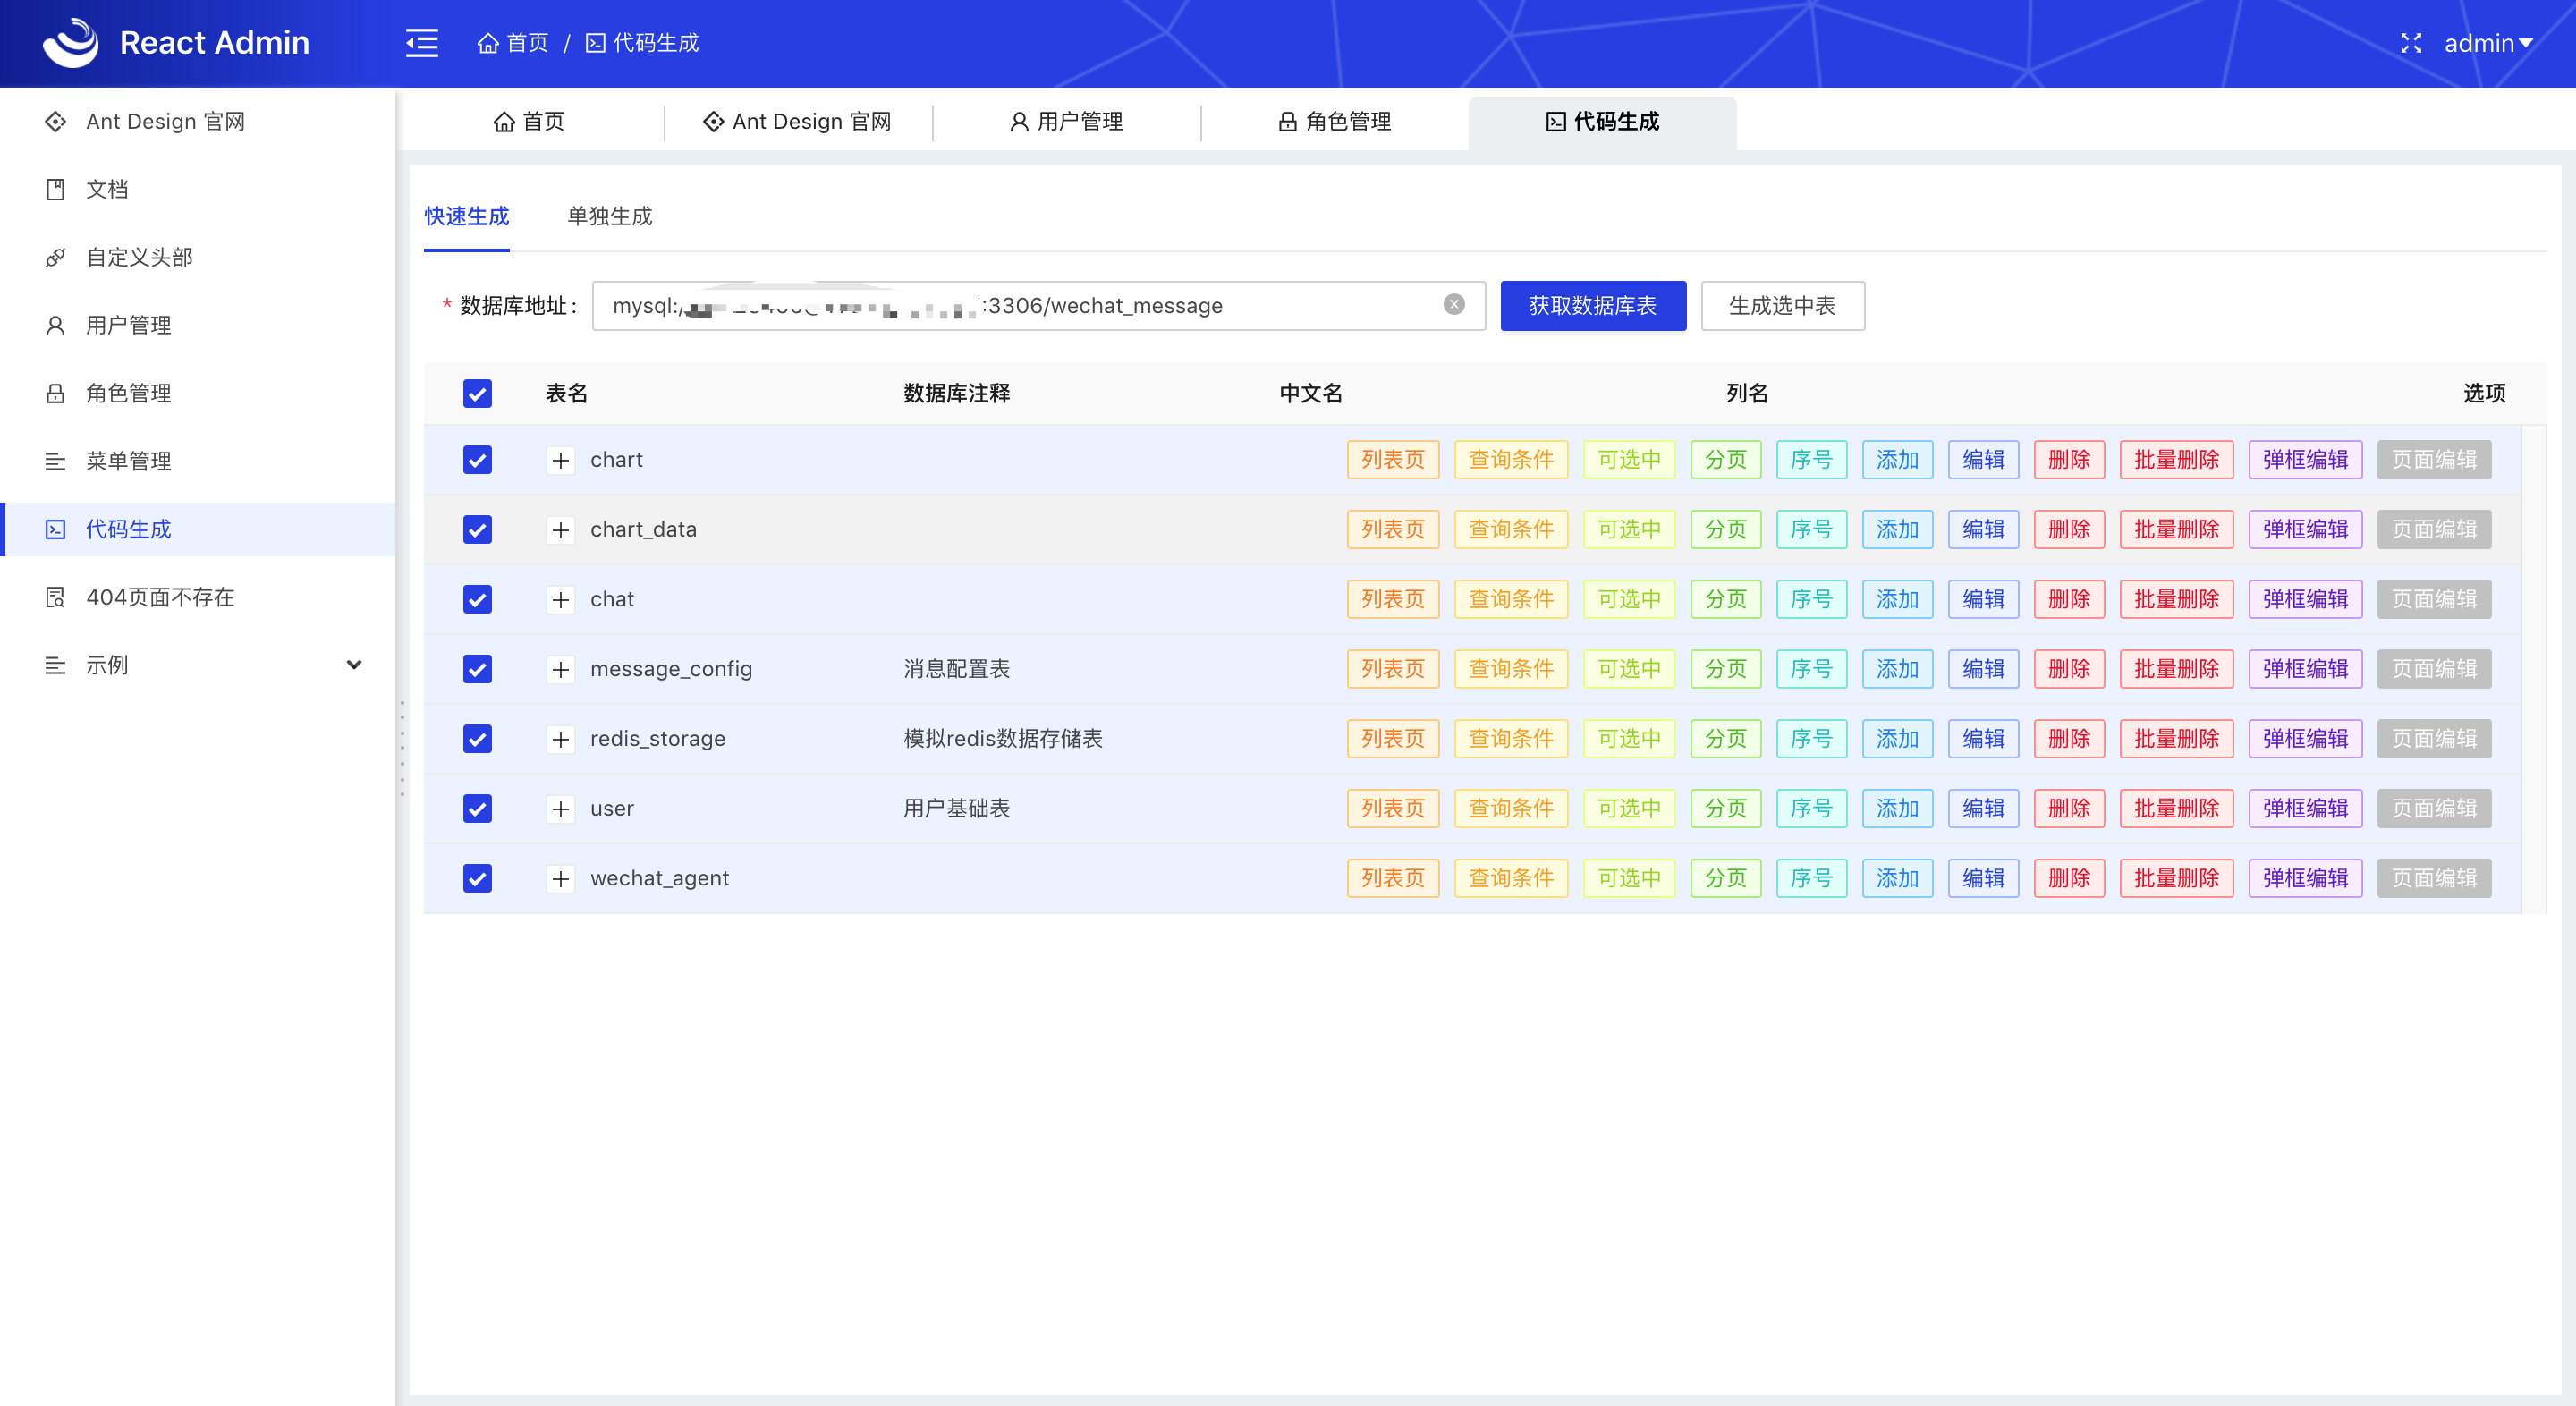Click the fullscreen icon in the header
2576x1406 pixels.
coord(2410,43)
